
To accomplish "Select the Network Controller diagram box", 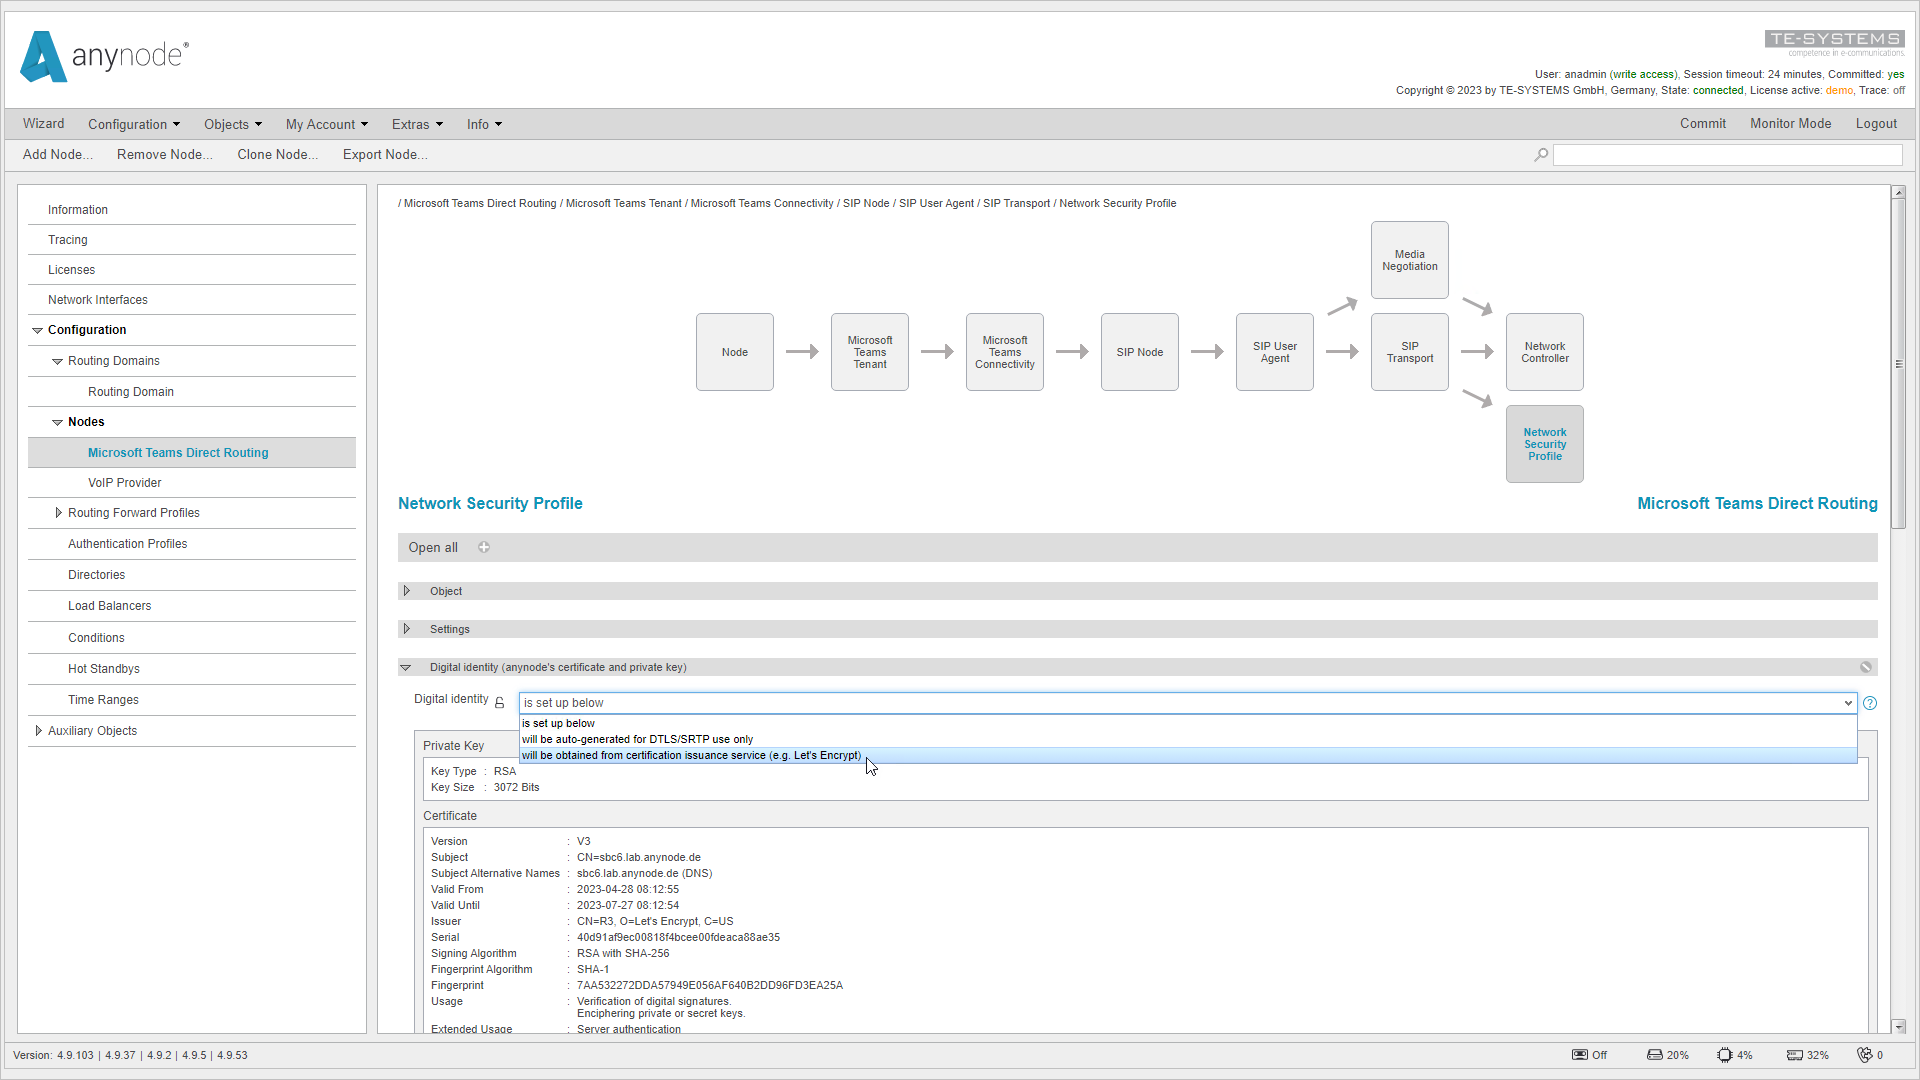I will click(1545, 352).
